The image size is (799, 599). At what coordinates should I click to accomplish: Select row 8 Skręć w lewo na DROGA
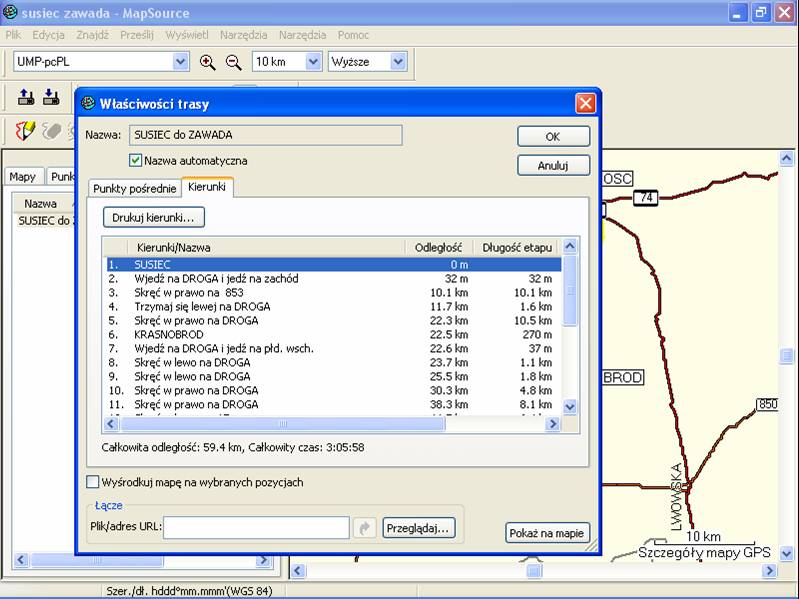[333, 363]
